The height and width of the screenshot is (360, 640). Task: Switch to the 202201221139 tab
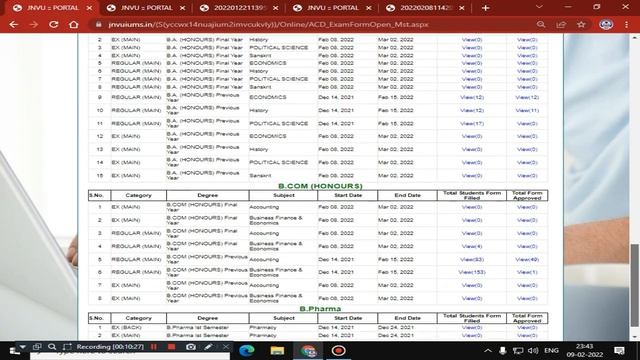click(x=240, y=8)
